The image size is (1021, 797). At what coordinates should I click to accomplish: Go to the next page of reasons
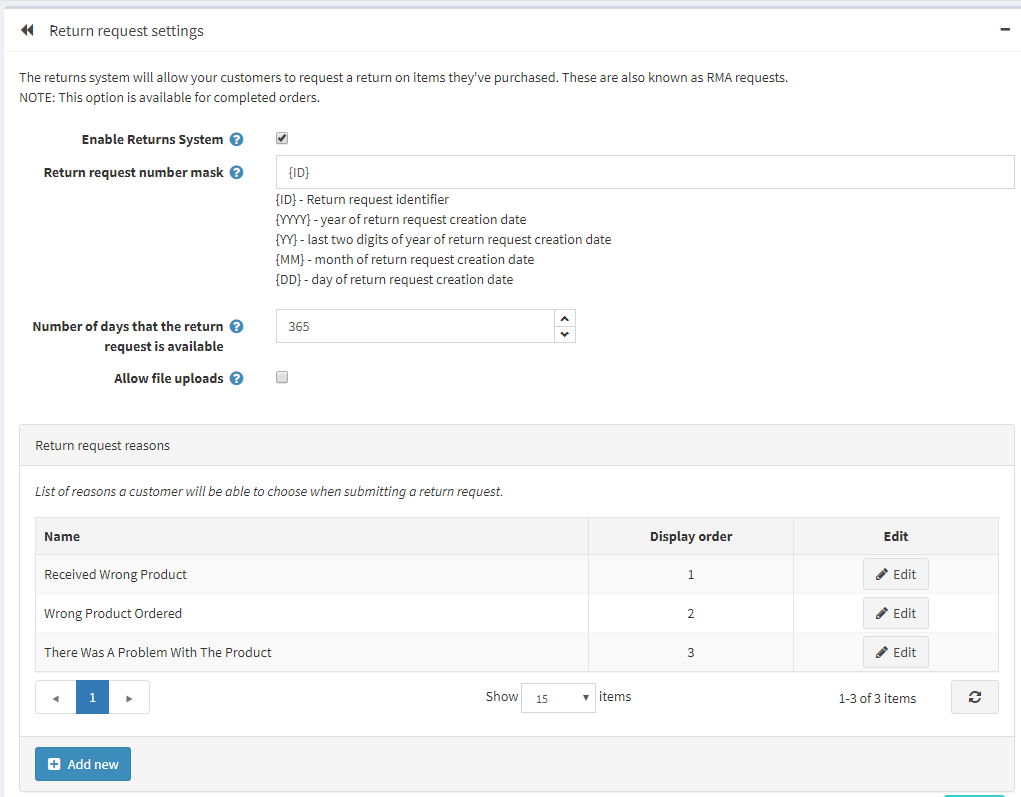tap(129, 698)
